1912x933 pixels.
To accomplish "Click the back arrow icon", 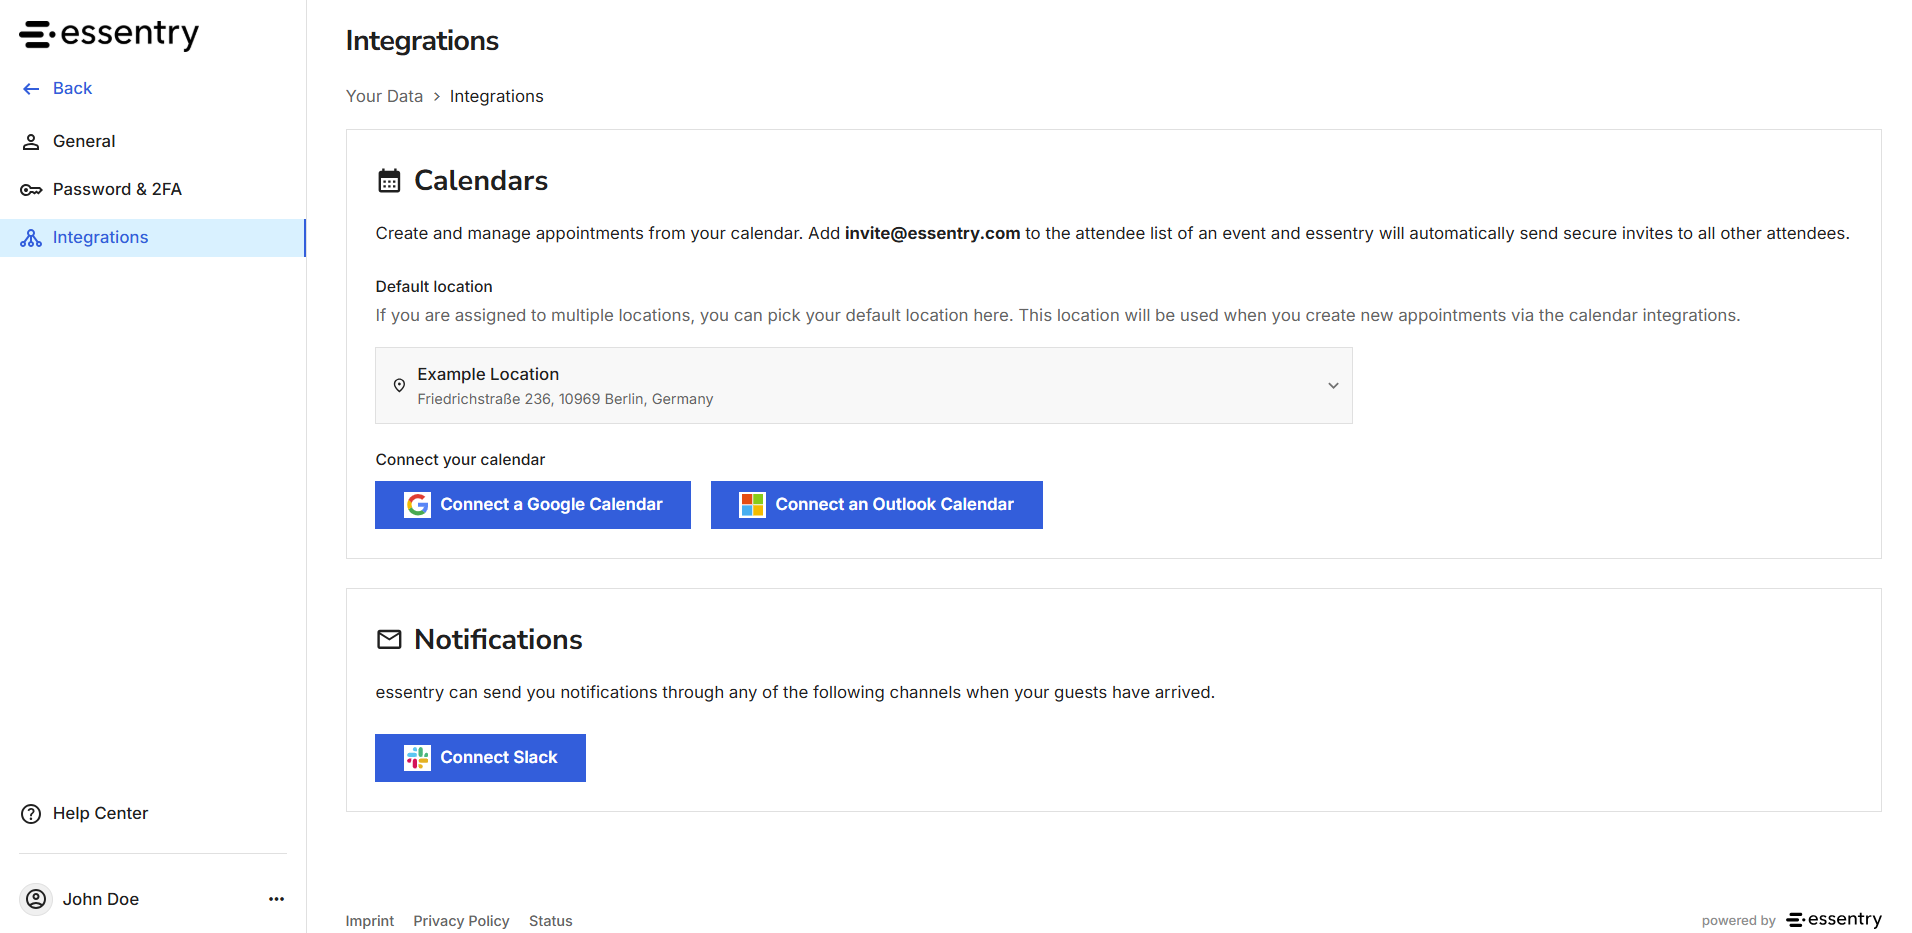I will (31, 89).
